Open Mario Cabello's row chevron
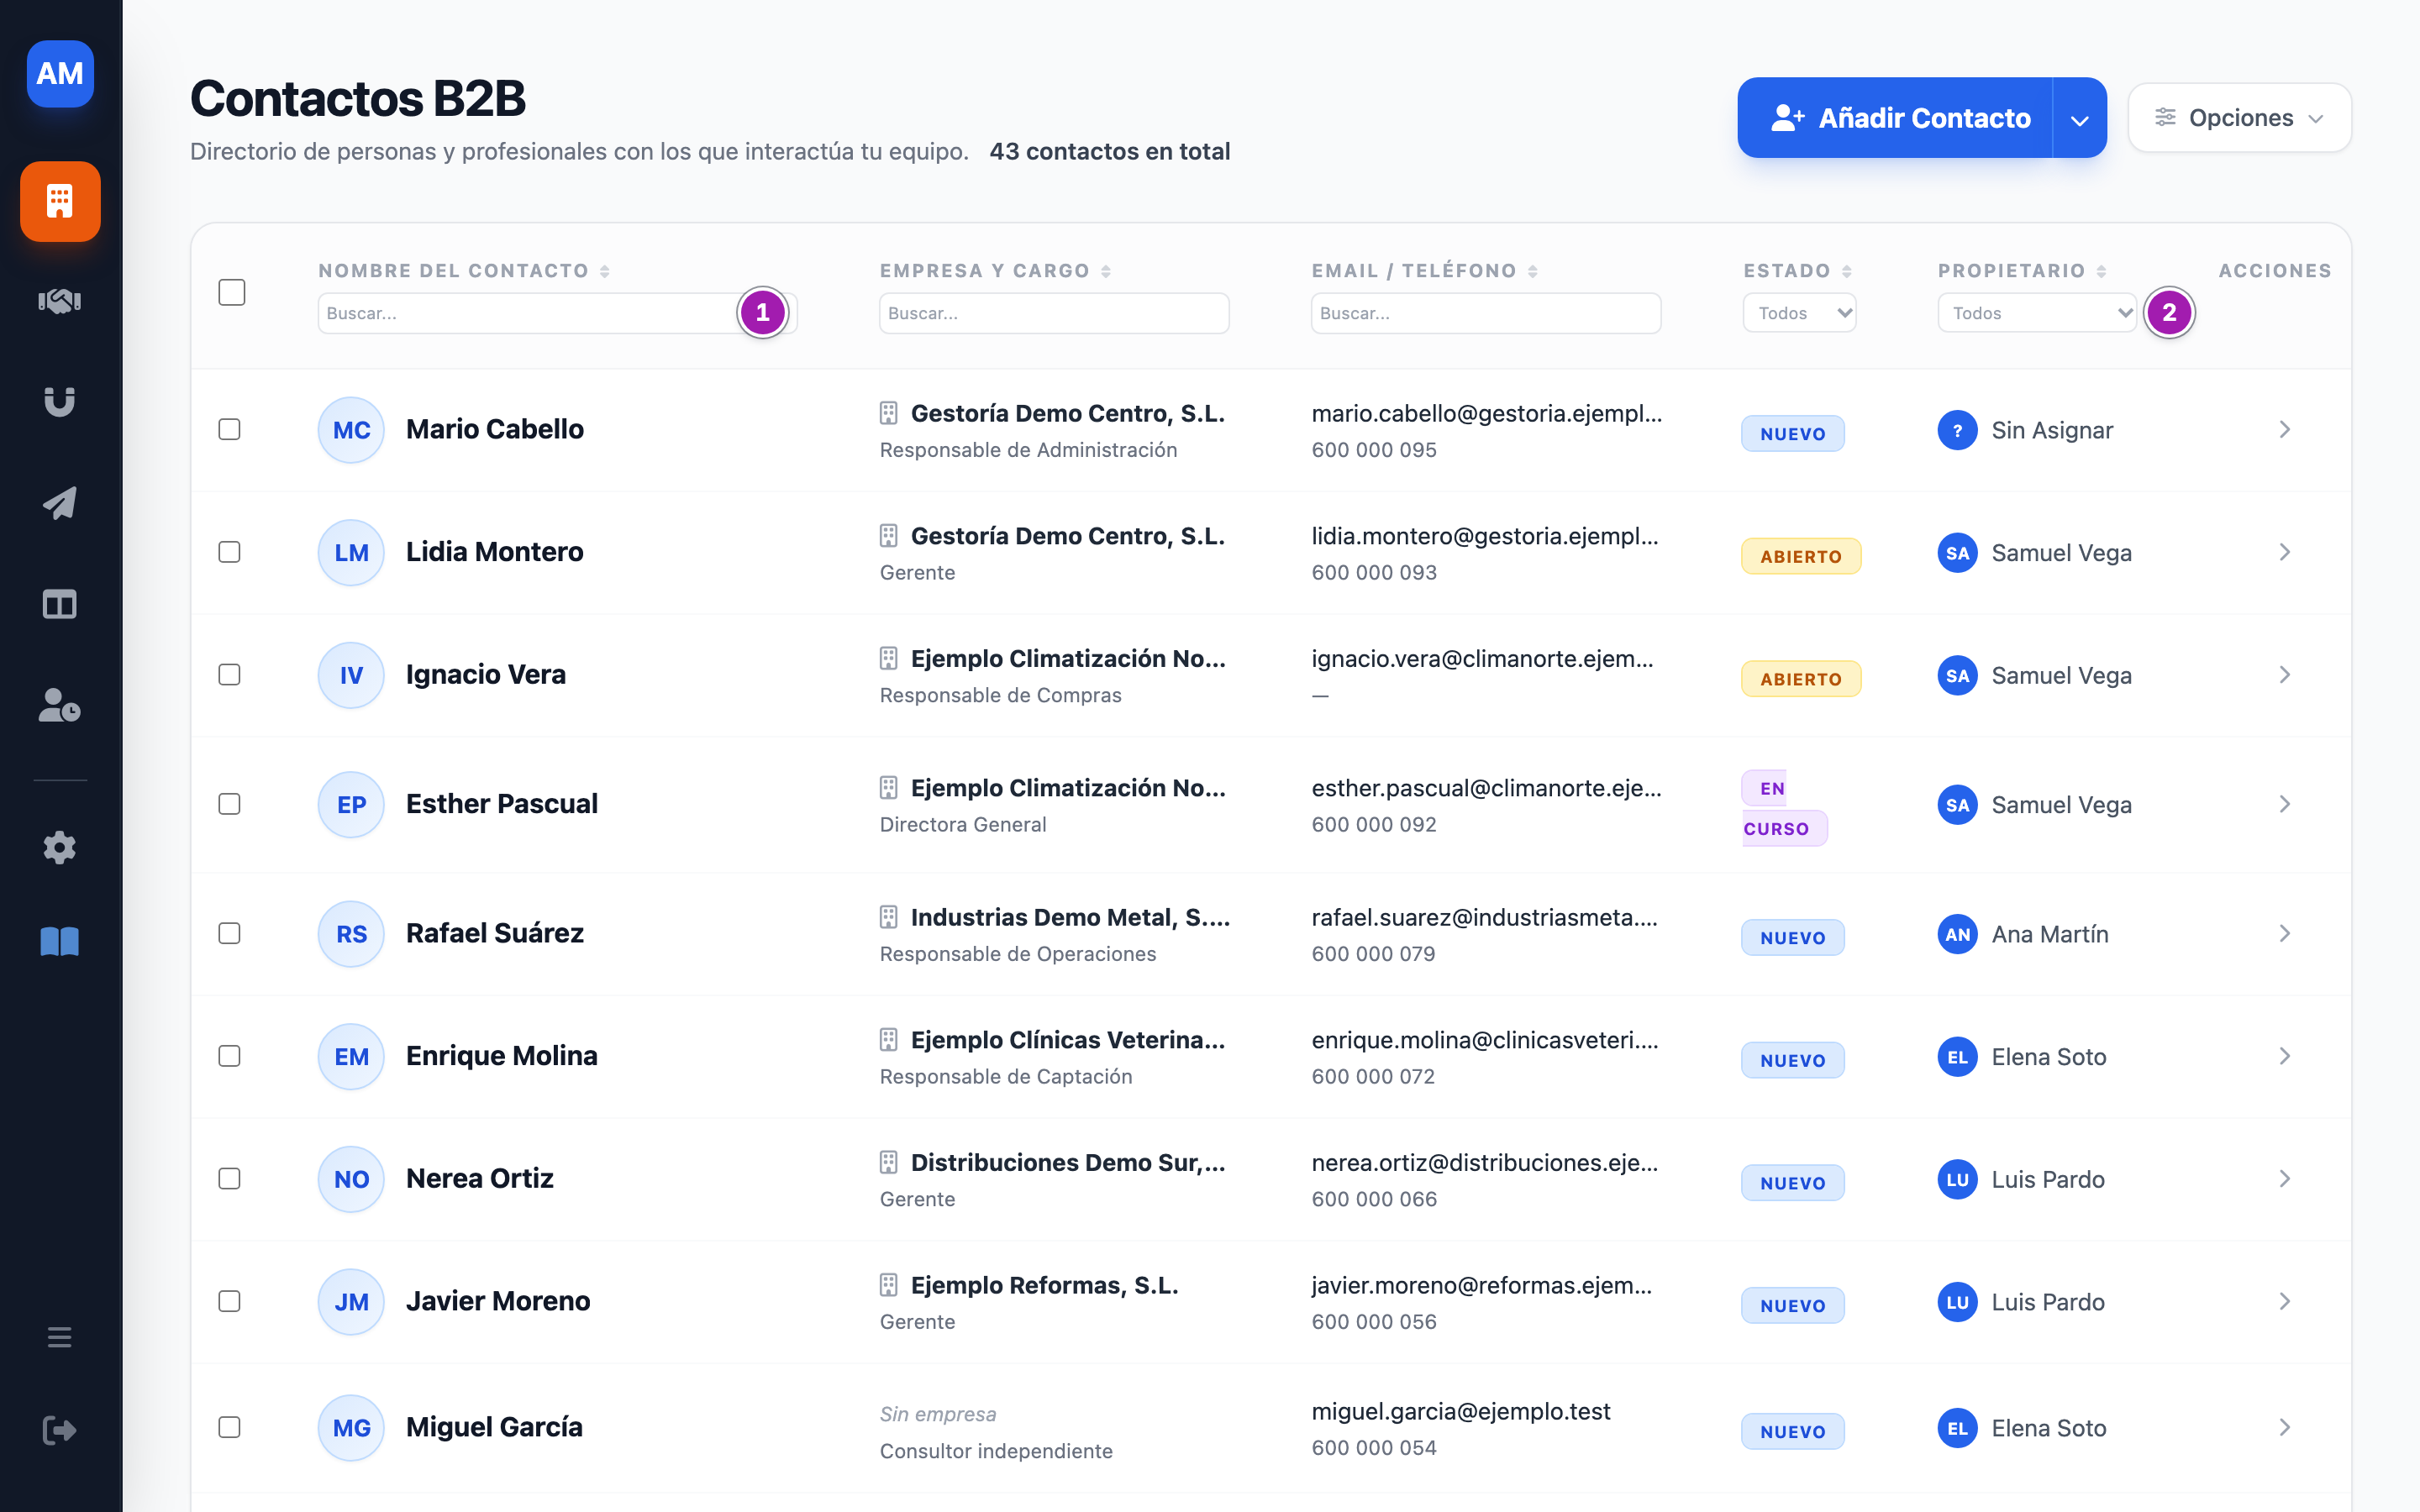Viewport: 2420px width, 1512px height. point(2285,429)
